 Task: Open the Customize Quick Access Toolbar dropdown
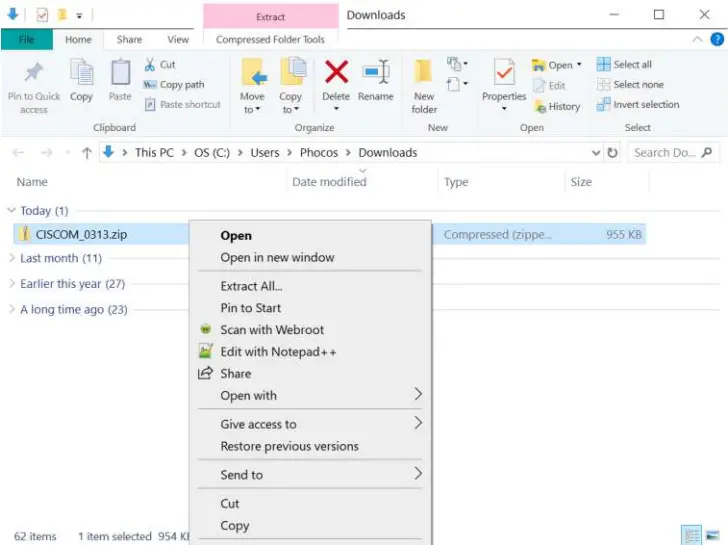(79, 16)
